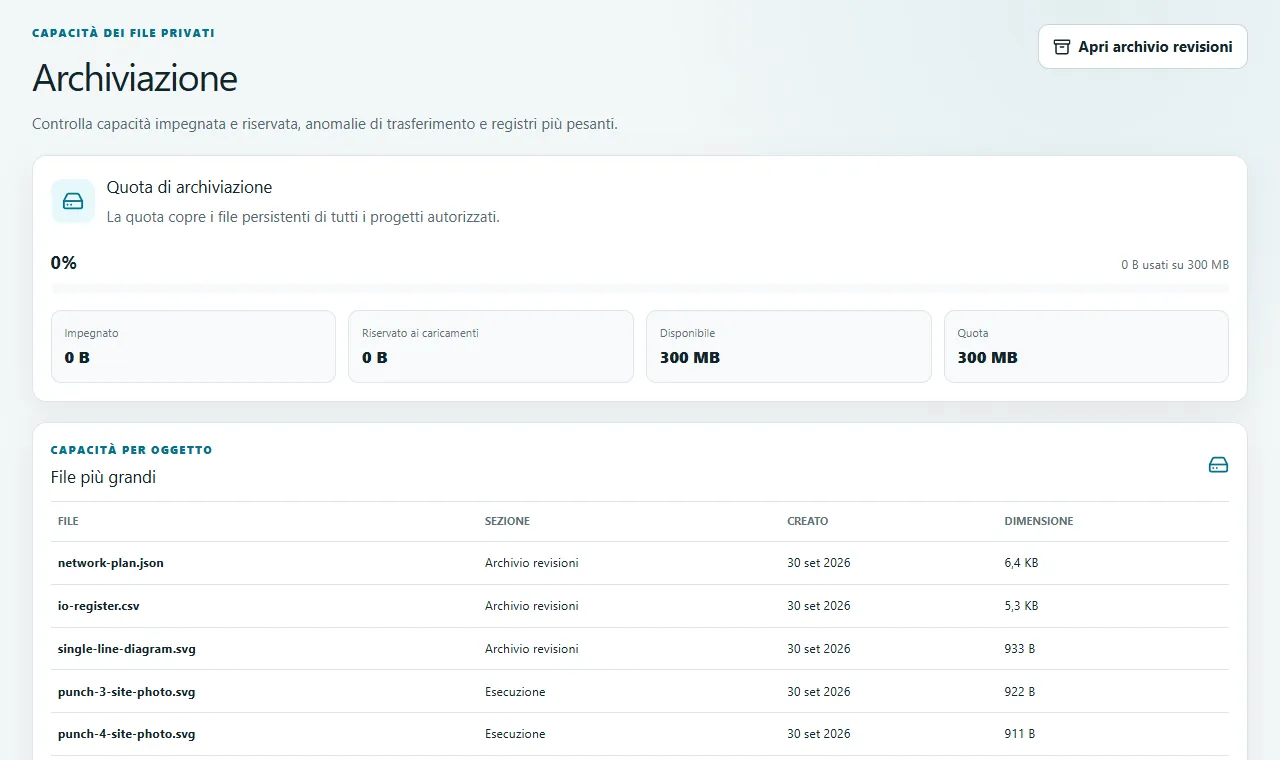
Task: Click the Quota 300 MB summary card
Action: click(1086, 346)
